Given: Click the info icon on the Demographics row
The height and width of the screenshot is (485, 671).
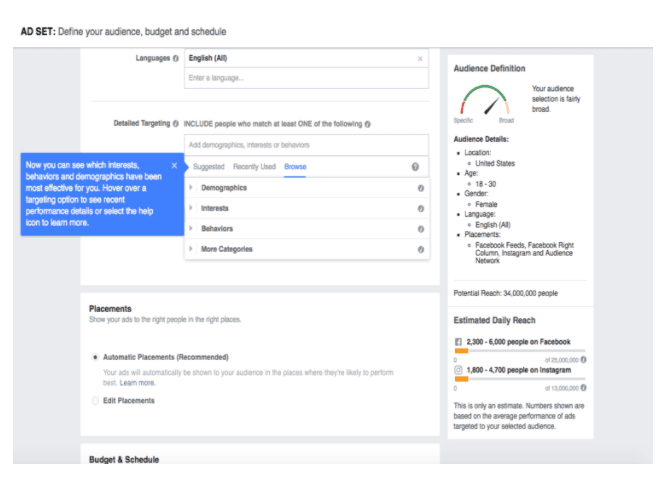Looking at the screenshot, I should coord(421,188).
